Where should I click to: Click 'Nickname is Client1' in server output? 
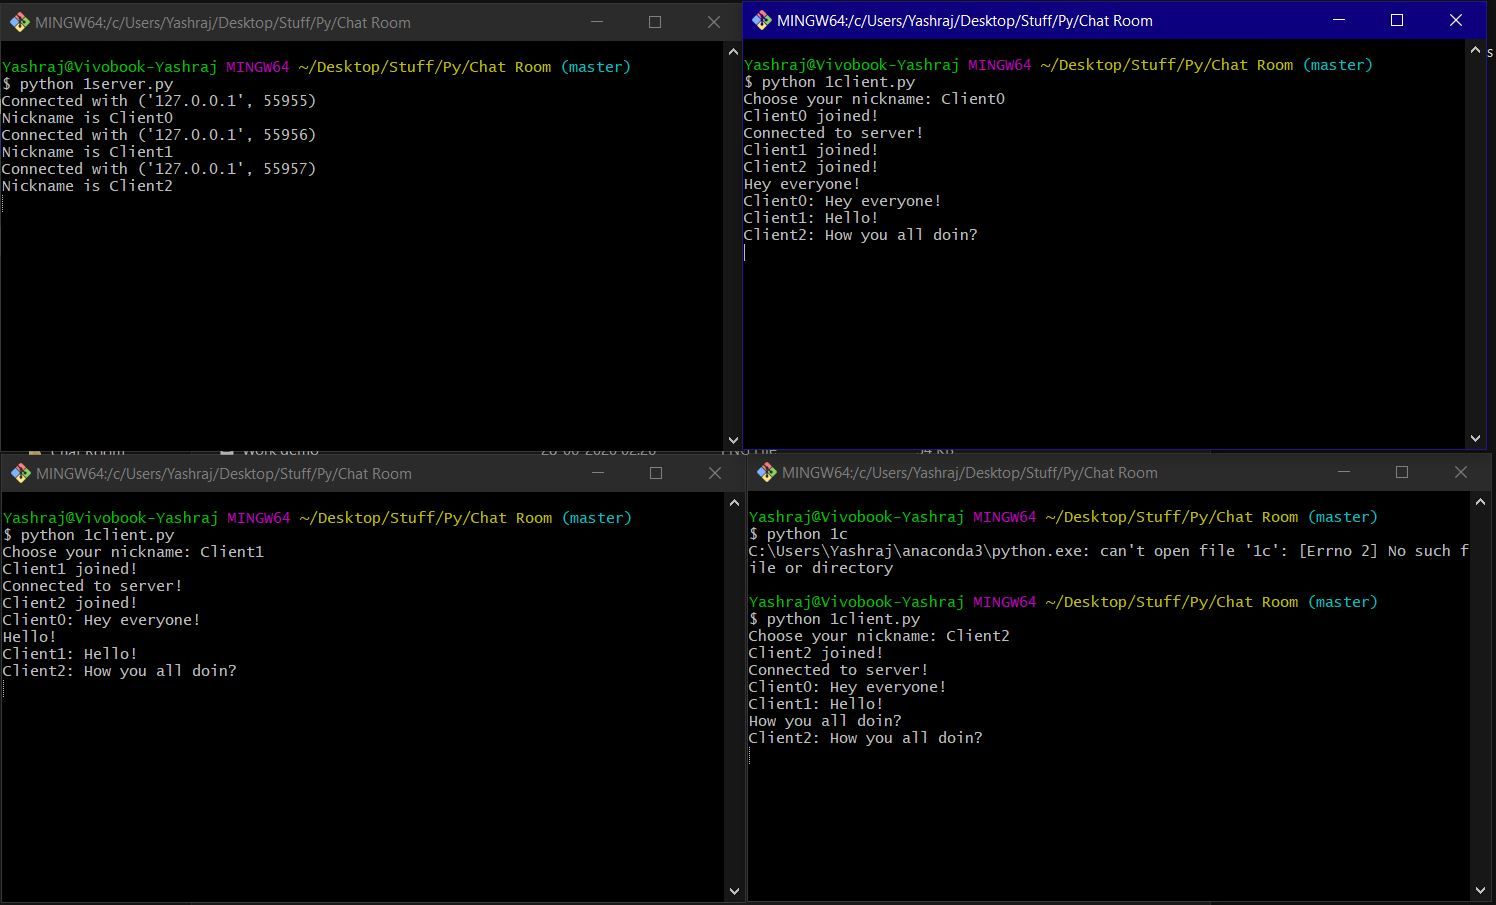coord(87,152)
